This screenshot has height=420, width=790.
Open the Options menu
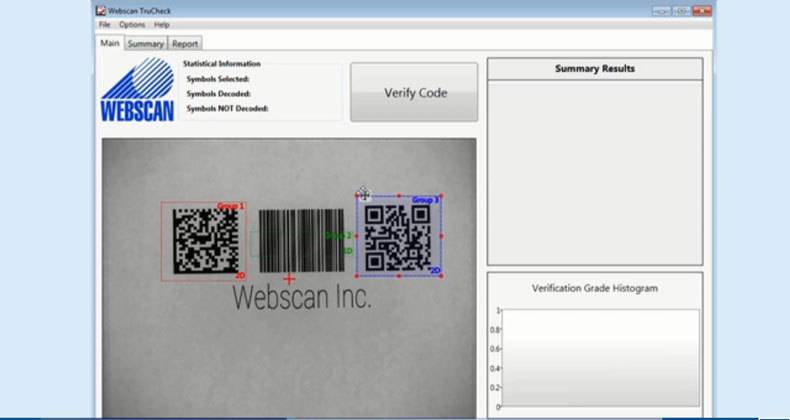tap(132, 24)
